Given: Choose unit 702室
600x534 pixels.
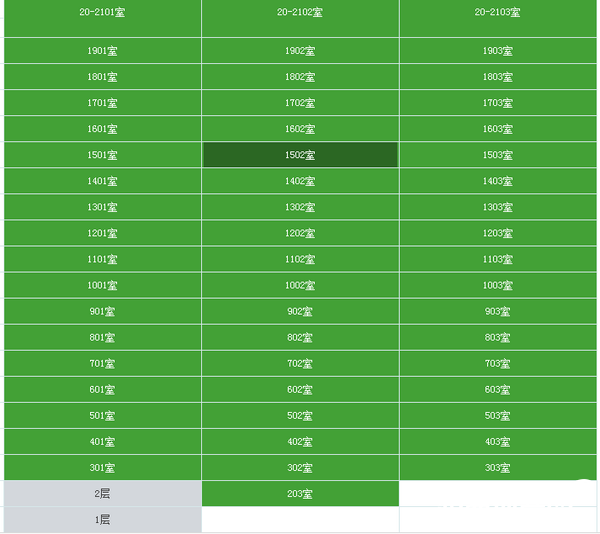Looking at the screenshot, I should 300,363.
